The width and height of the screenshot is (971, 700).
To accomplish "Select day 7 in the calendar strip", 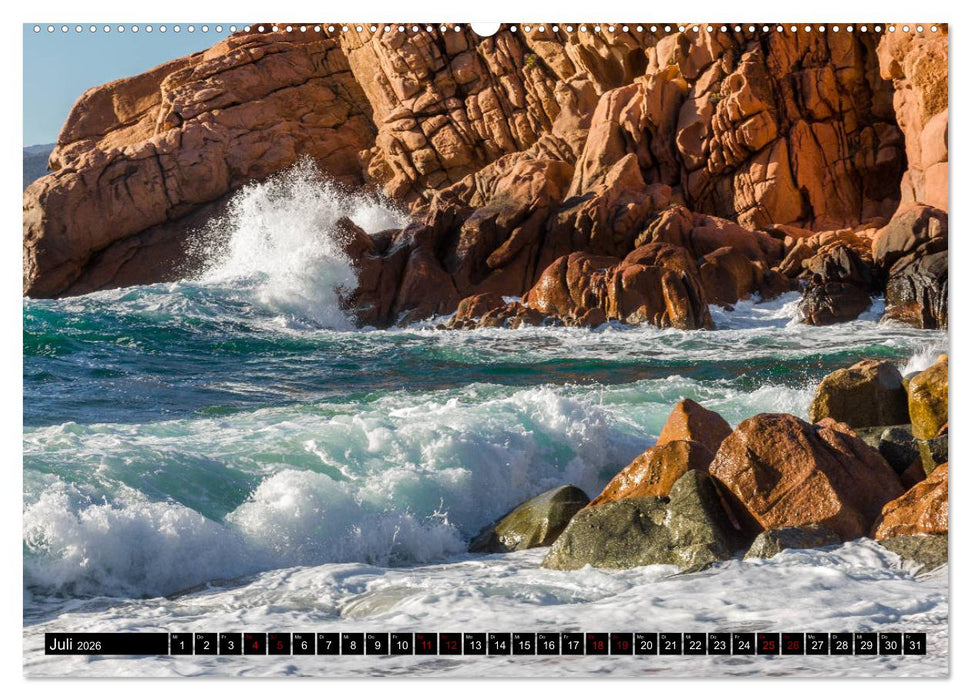I will tap(328, 644).
